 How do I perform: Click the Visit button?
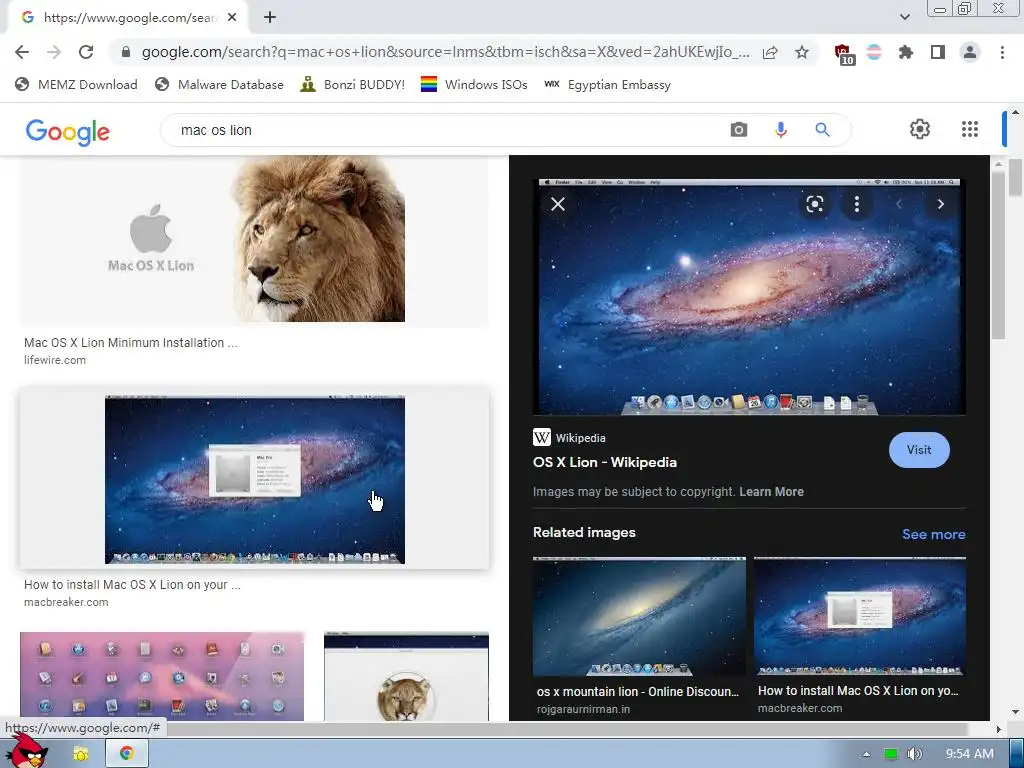[x=919, y=450]
